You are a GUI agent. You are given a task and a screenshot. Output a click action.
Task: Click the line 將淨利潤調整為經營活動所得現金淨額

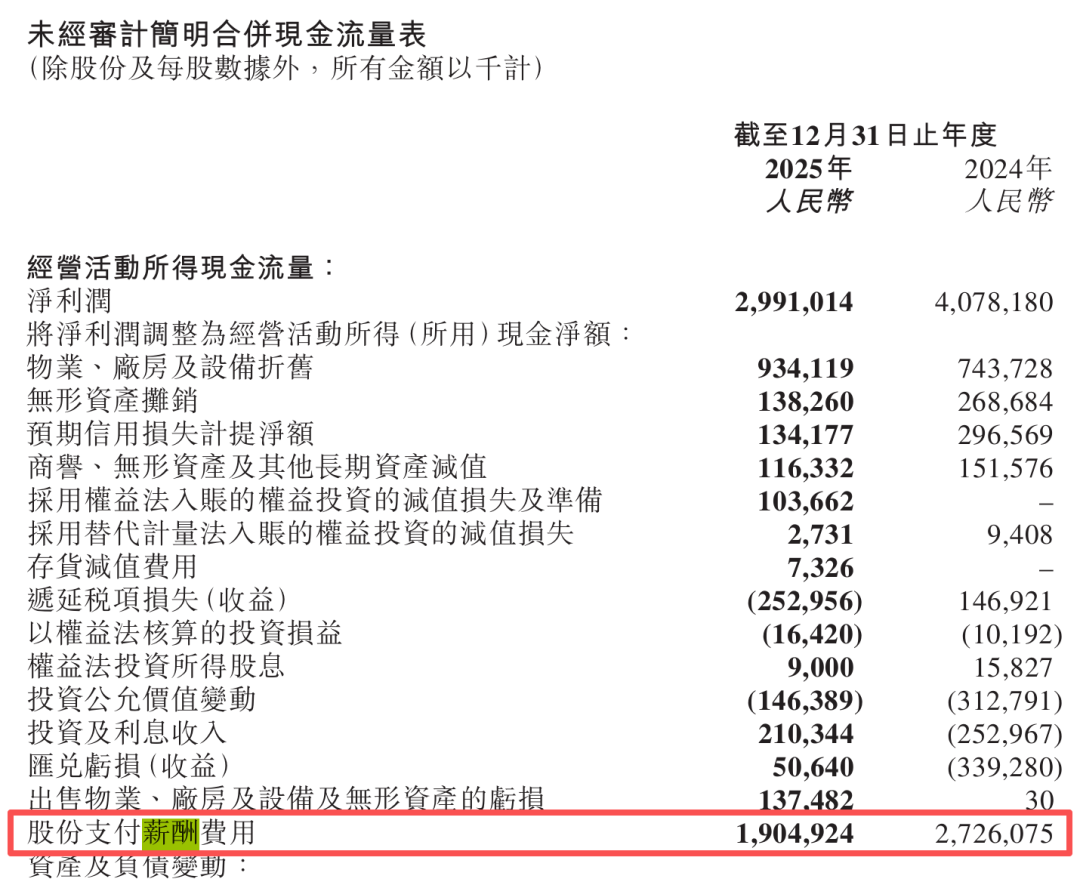329,334
